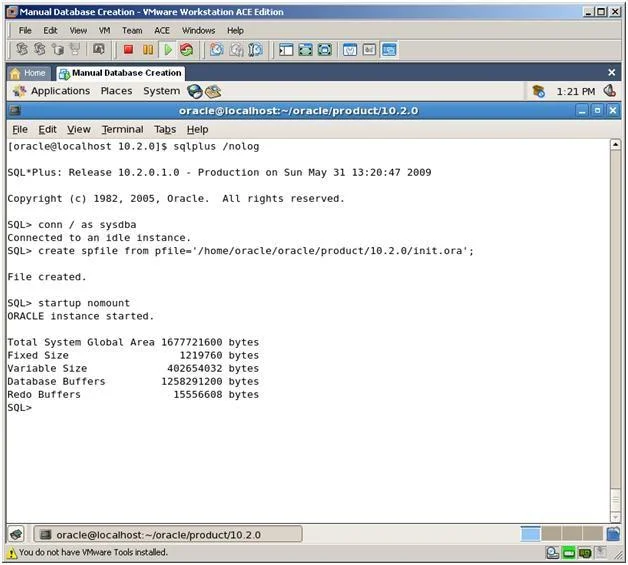Click the terminal window menu icon in title bar
The image size is (628, 565).
(15, 111)
